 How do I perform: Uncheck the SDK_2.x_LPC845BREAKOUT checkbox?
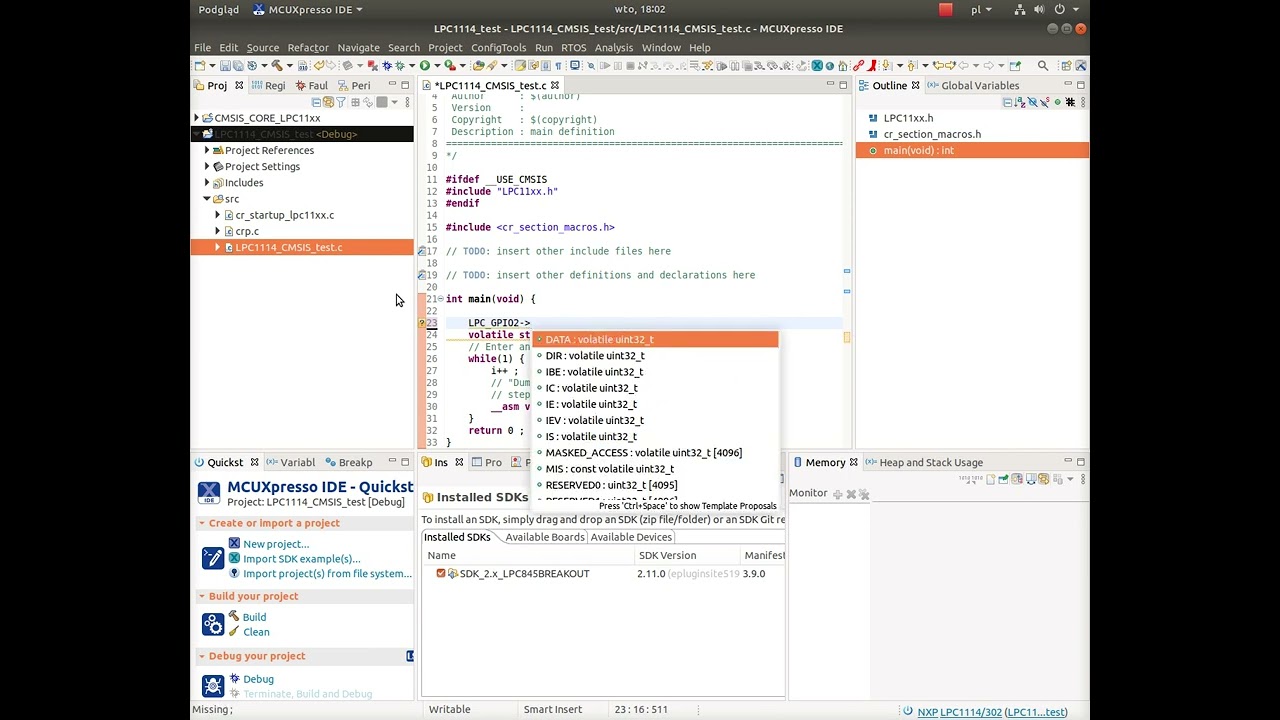click(x=441, y=574)
